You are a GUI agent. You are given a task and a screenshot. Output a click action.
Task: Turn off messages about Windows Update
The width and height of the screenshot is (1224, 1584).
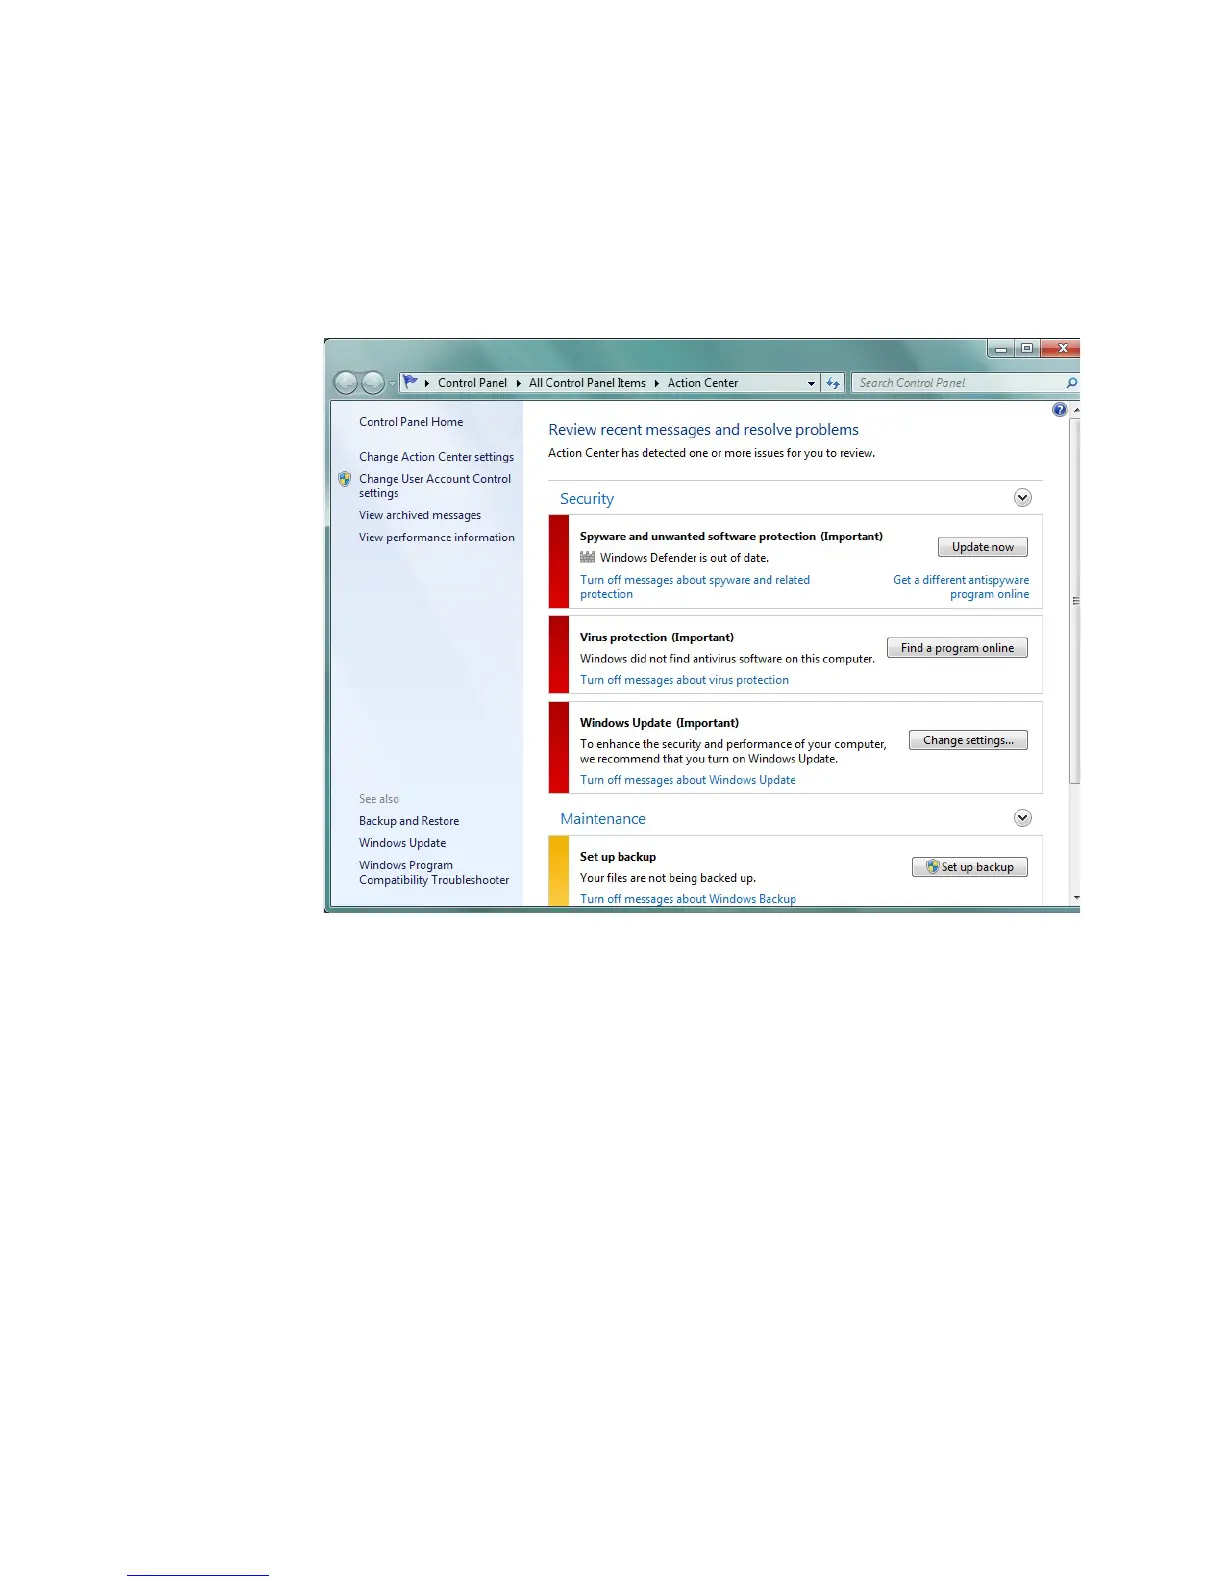[x=688, y=780]
